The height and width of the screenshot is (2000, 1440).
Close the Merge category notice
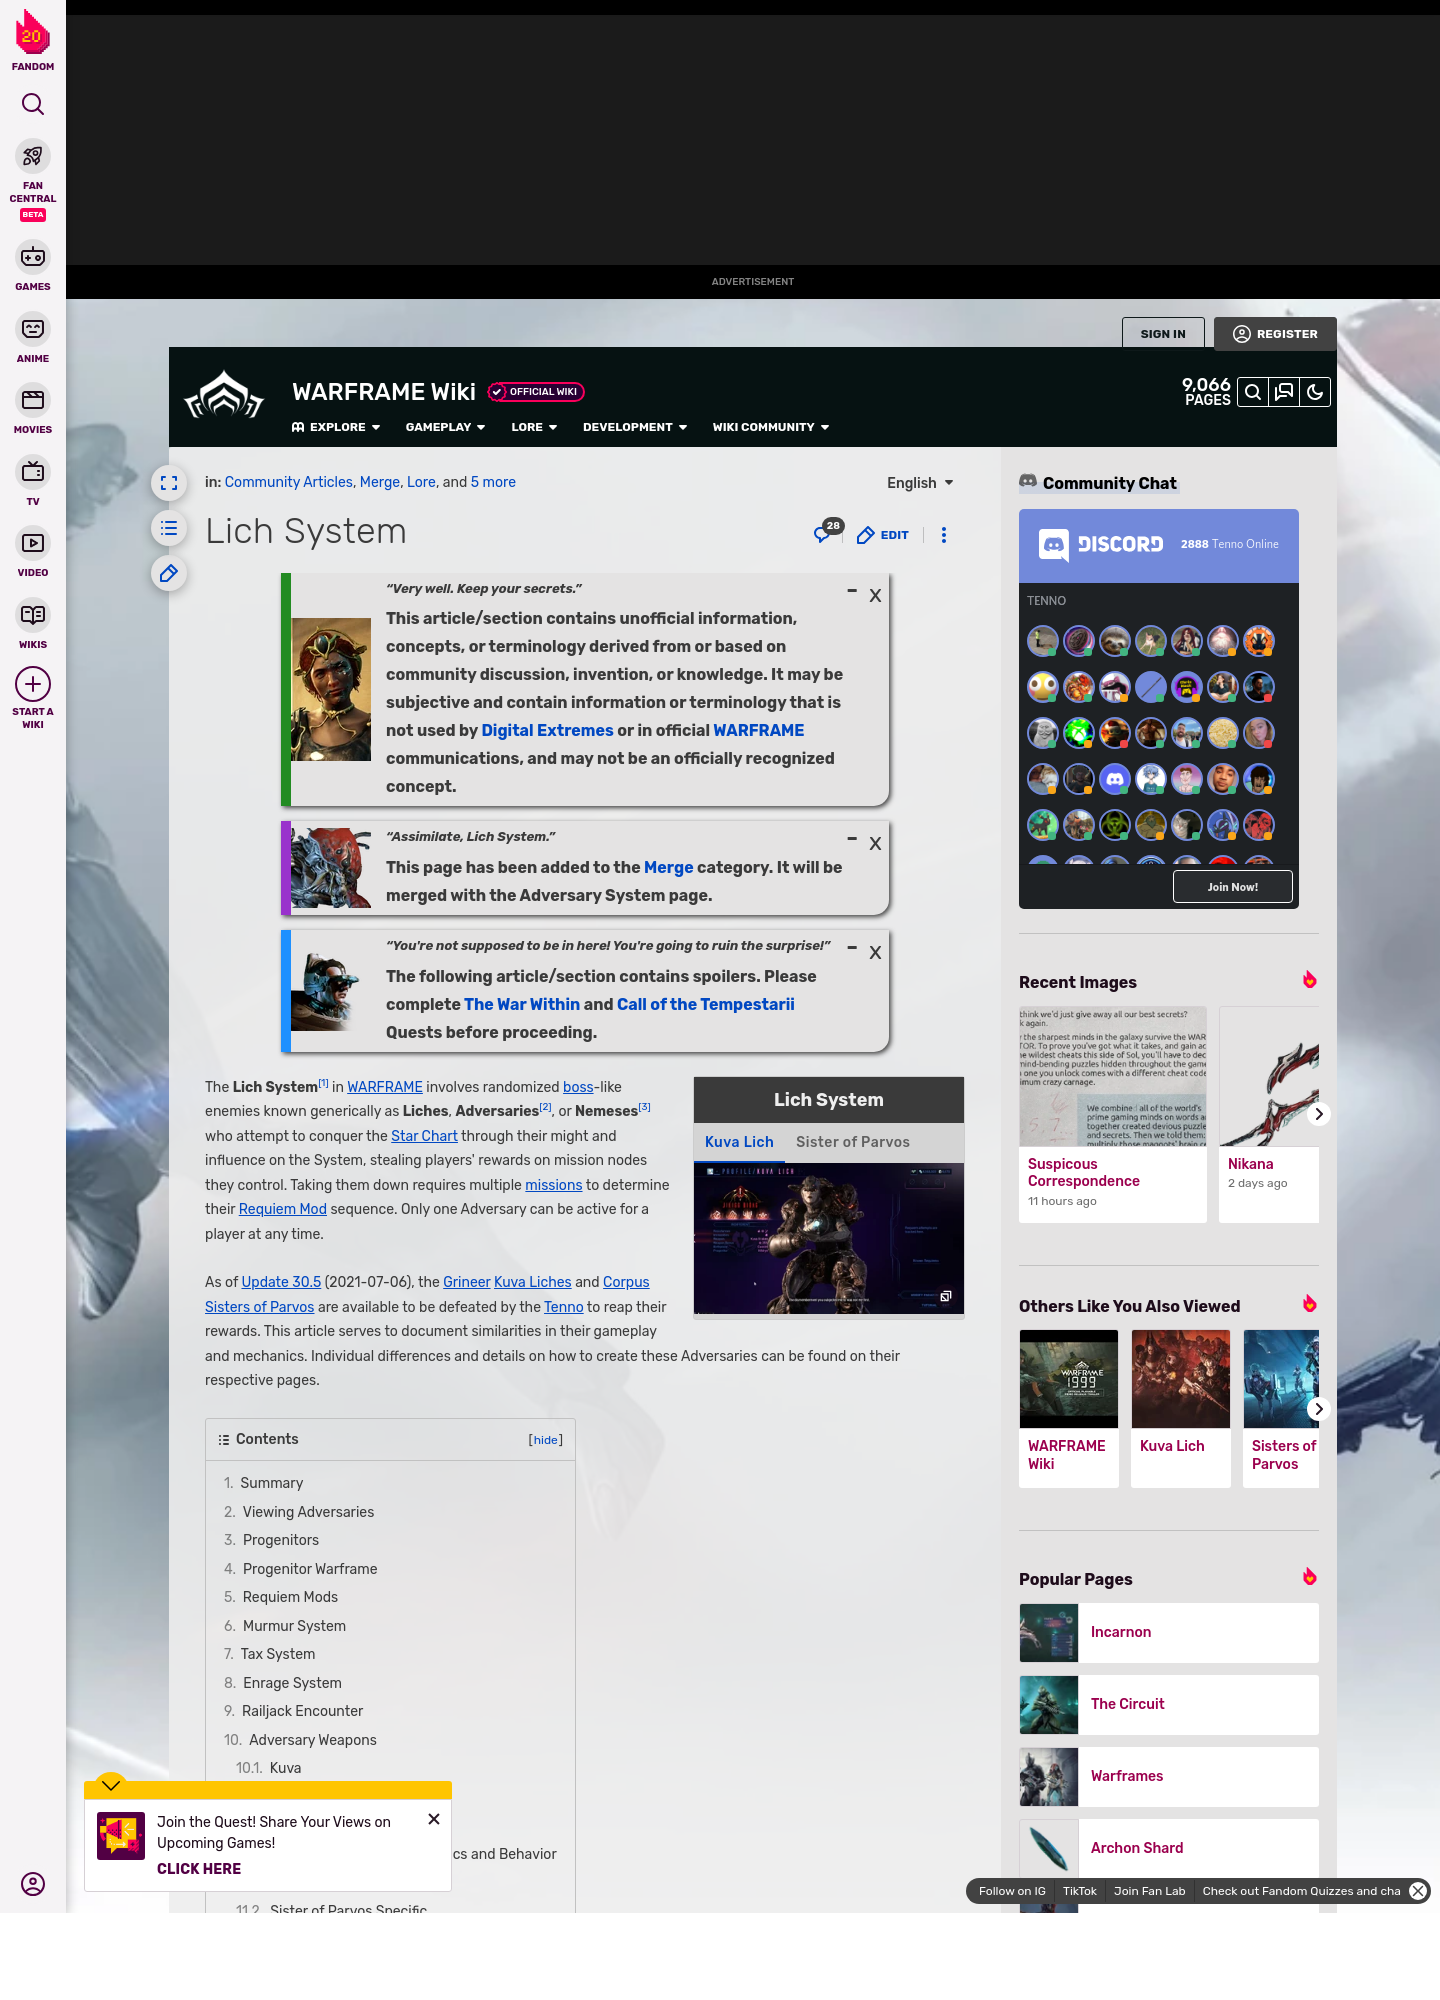(875, 844)
